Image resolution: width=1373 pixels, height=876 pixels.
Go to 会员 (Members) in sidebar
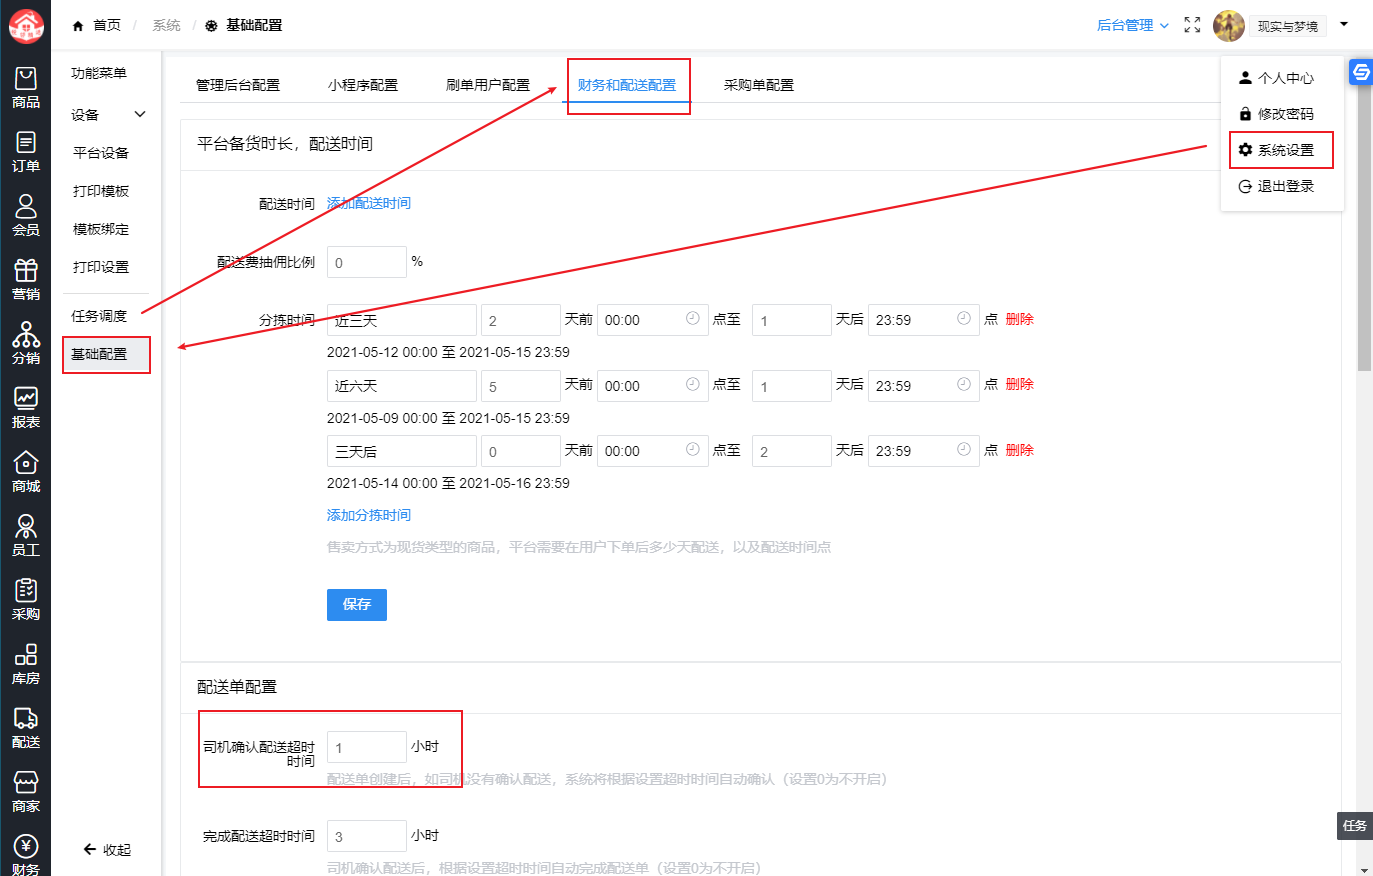26,215
